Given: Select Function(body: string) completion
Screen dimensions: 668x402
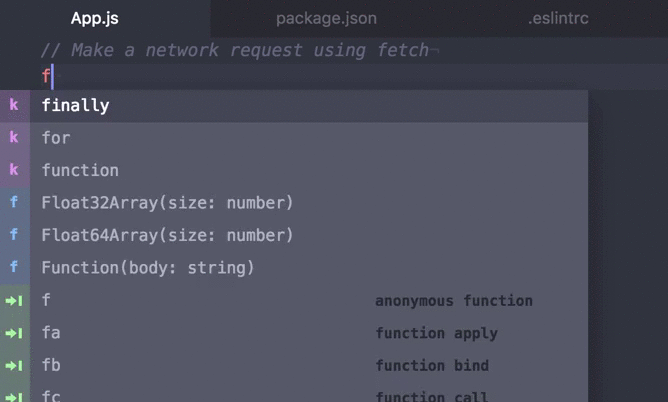Looking at the screenshot, I should (148, 268).
